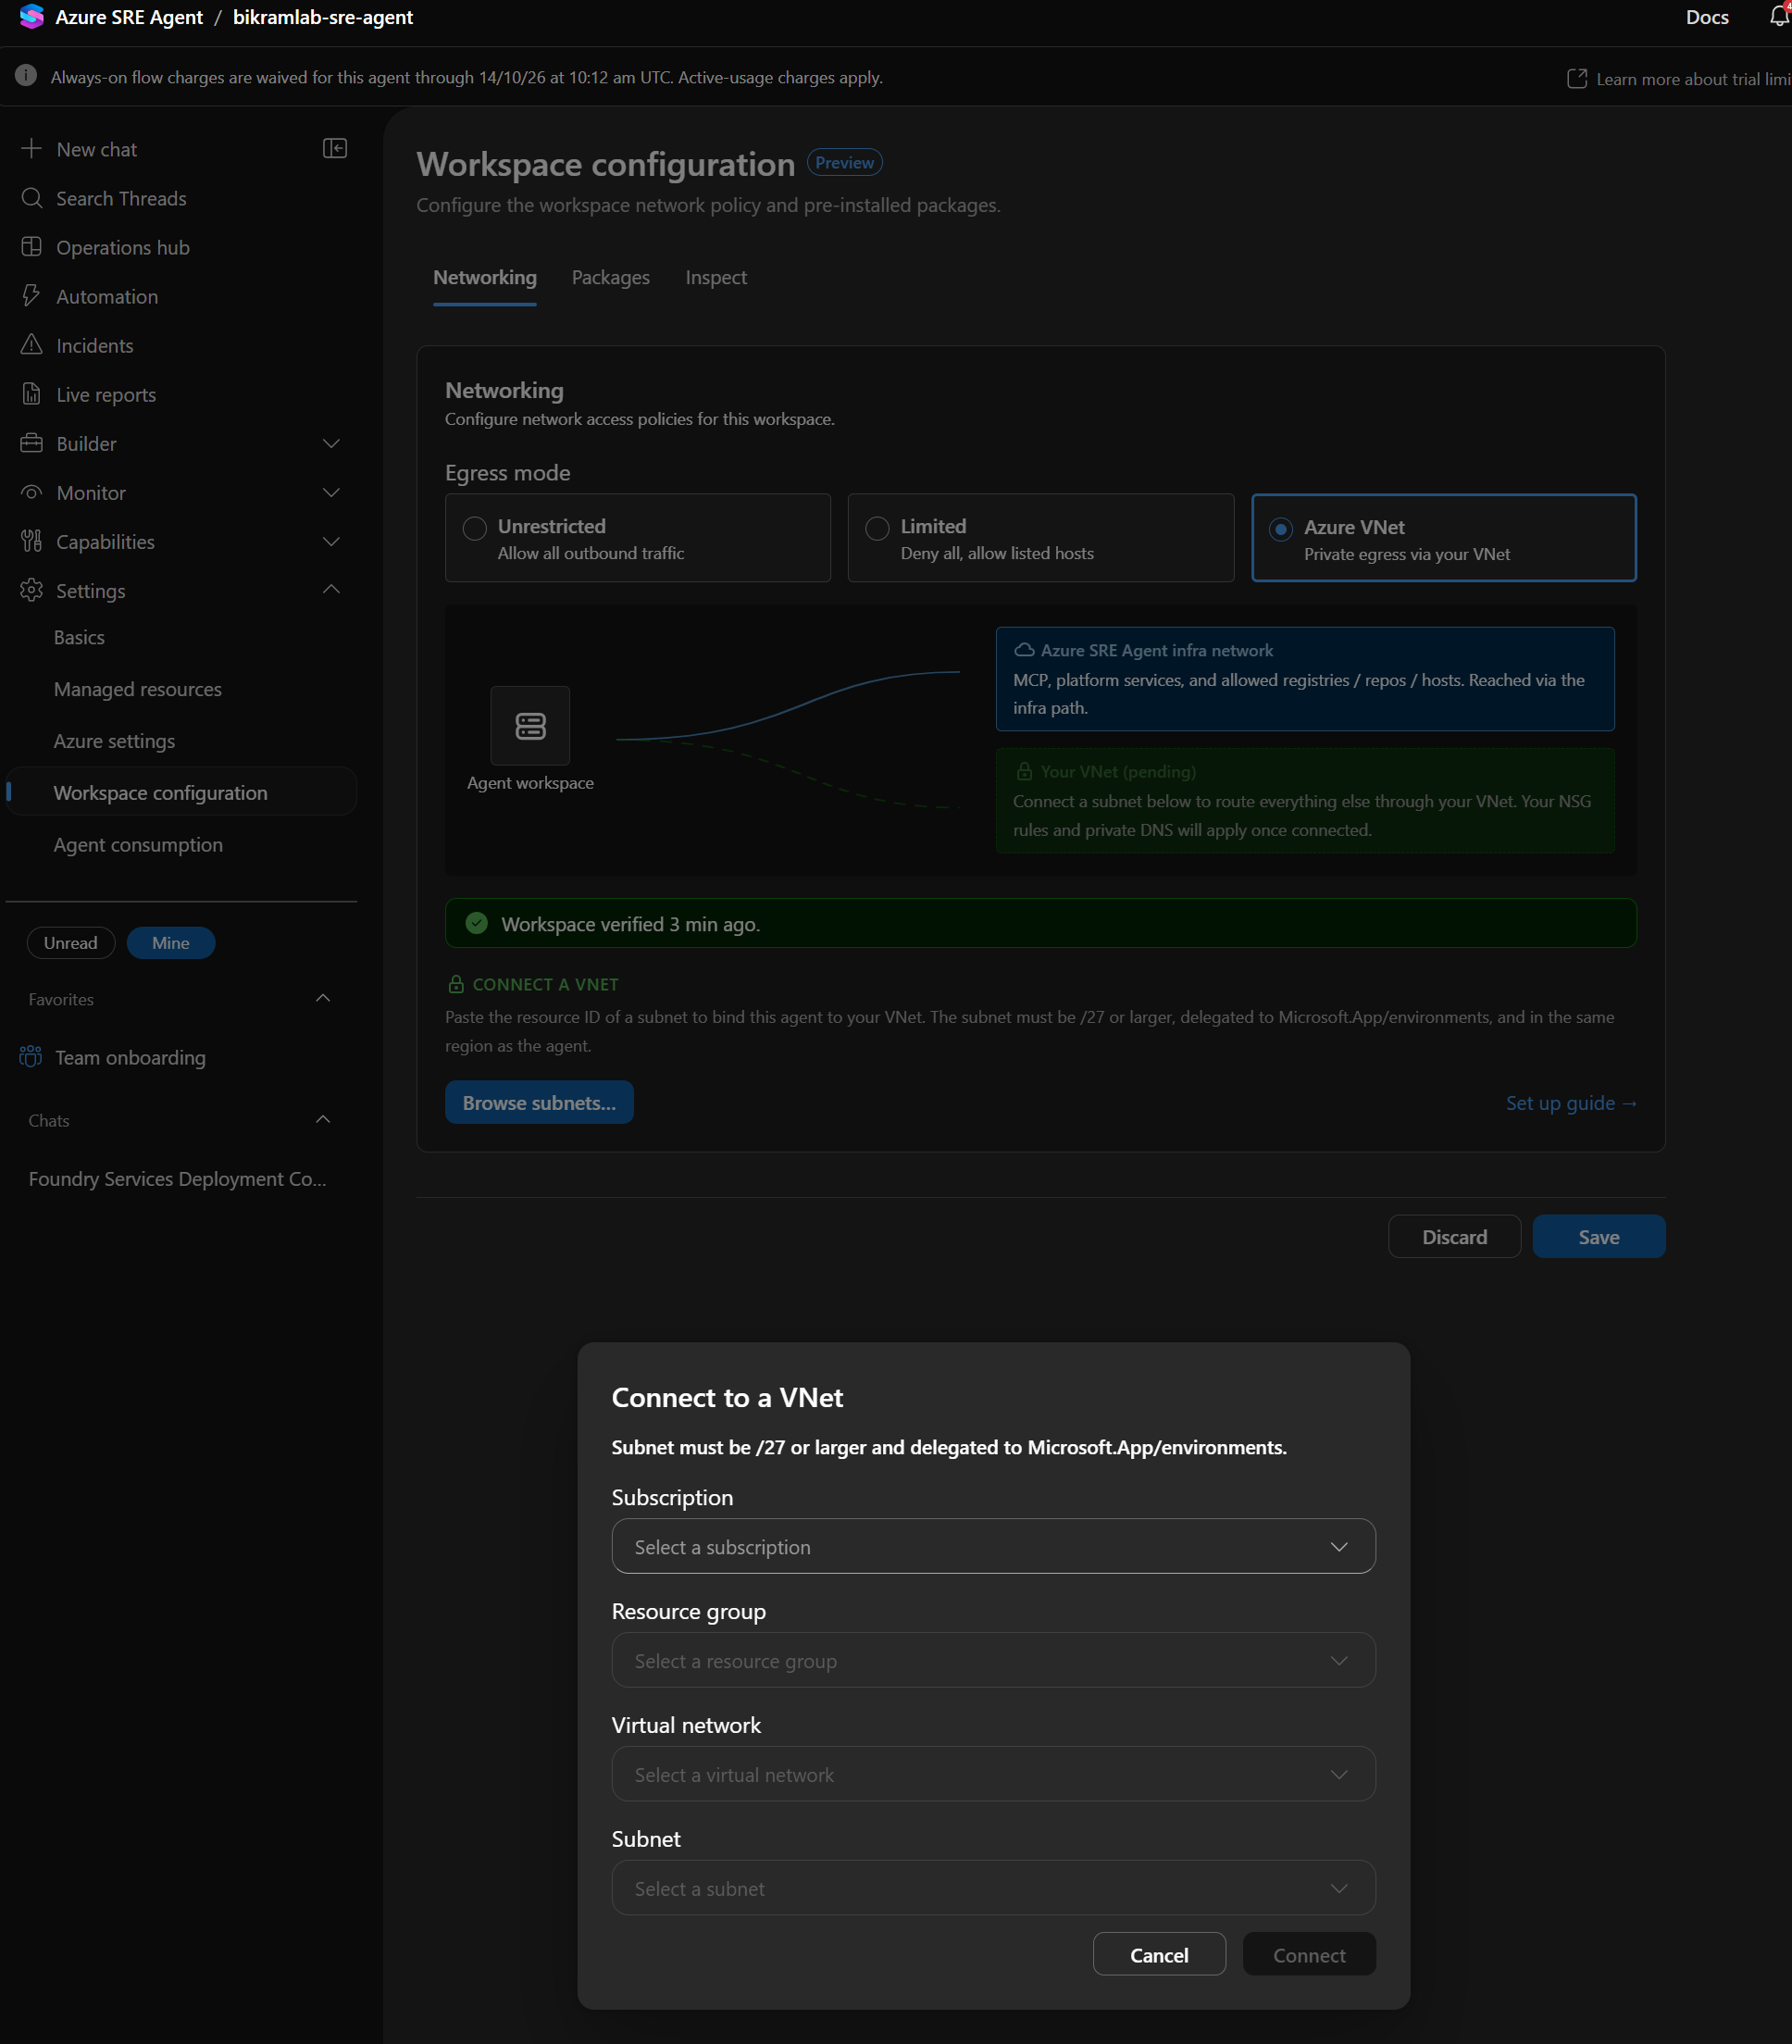Click the Azure SRE Agent logo icon
The image size is (1792, 2044).
point(31,17)
